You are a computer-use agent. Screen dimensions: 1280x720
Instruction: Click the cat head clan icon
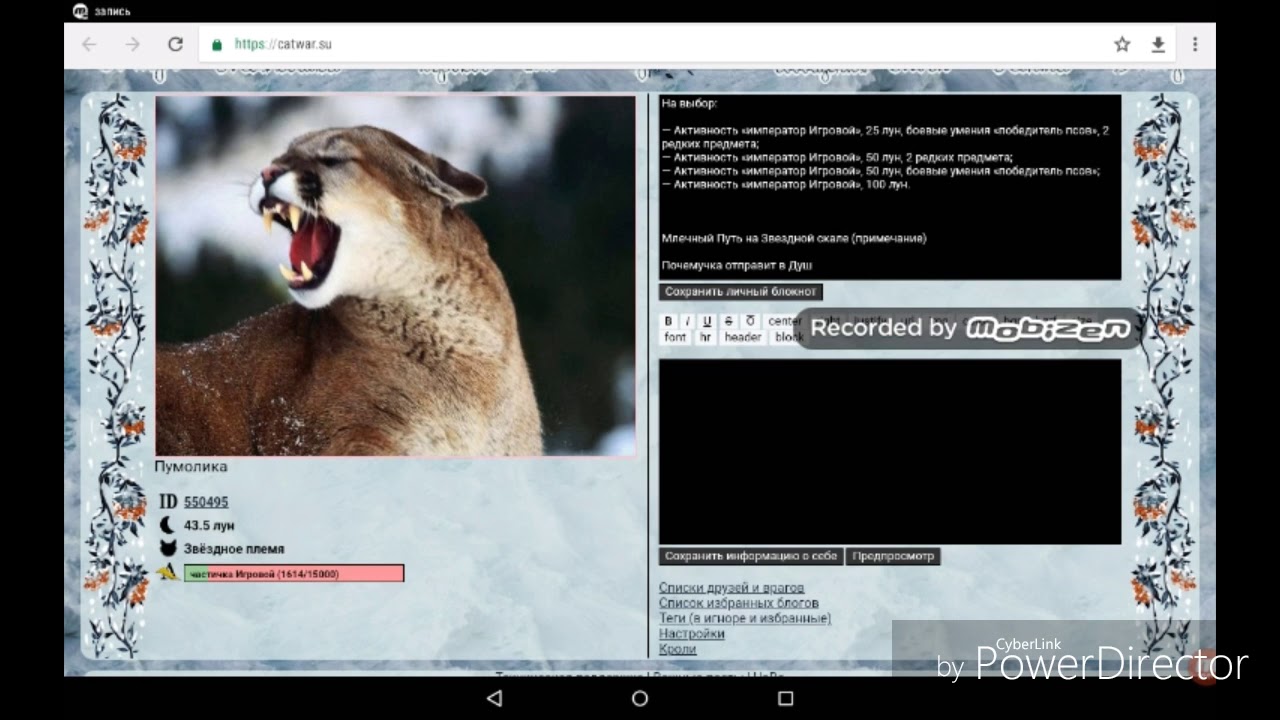pos(168,548)
